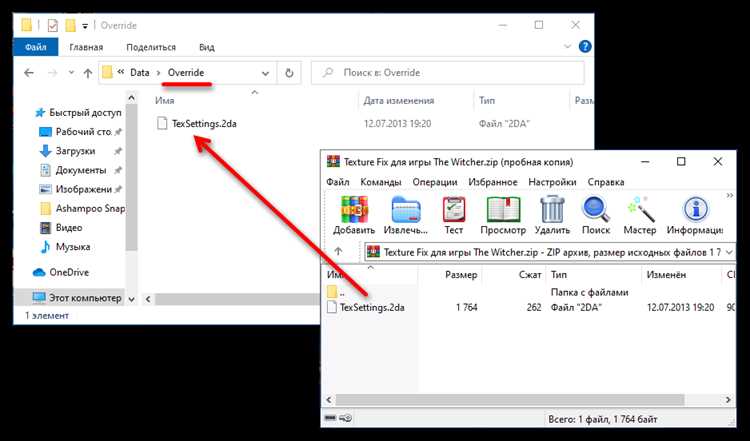
Task: Go up one level in WinRAR arrow
Action: (338, 251)
